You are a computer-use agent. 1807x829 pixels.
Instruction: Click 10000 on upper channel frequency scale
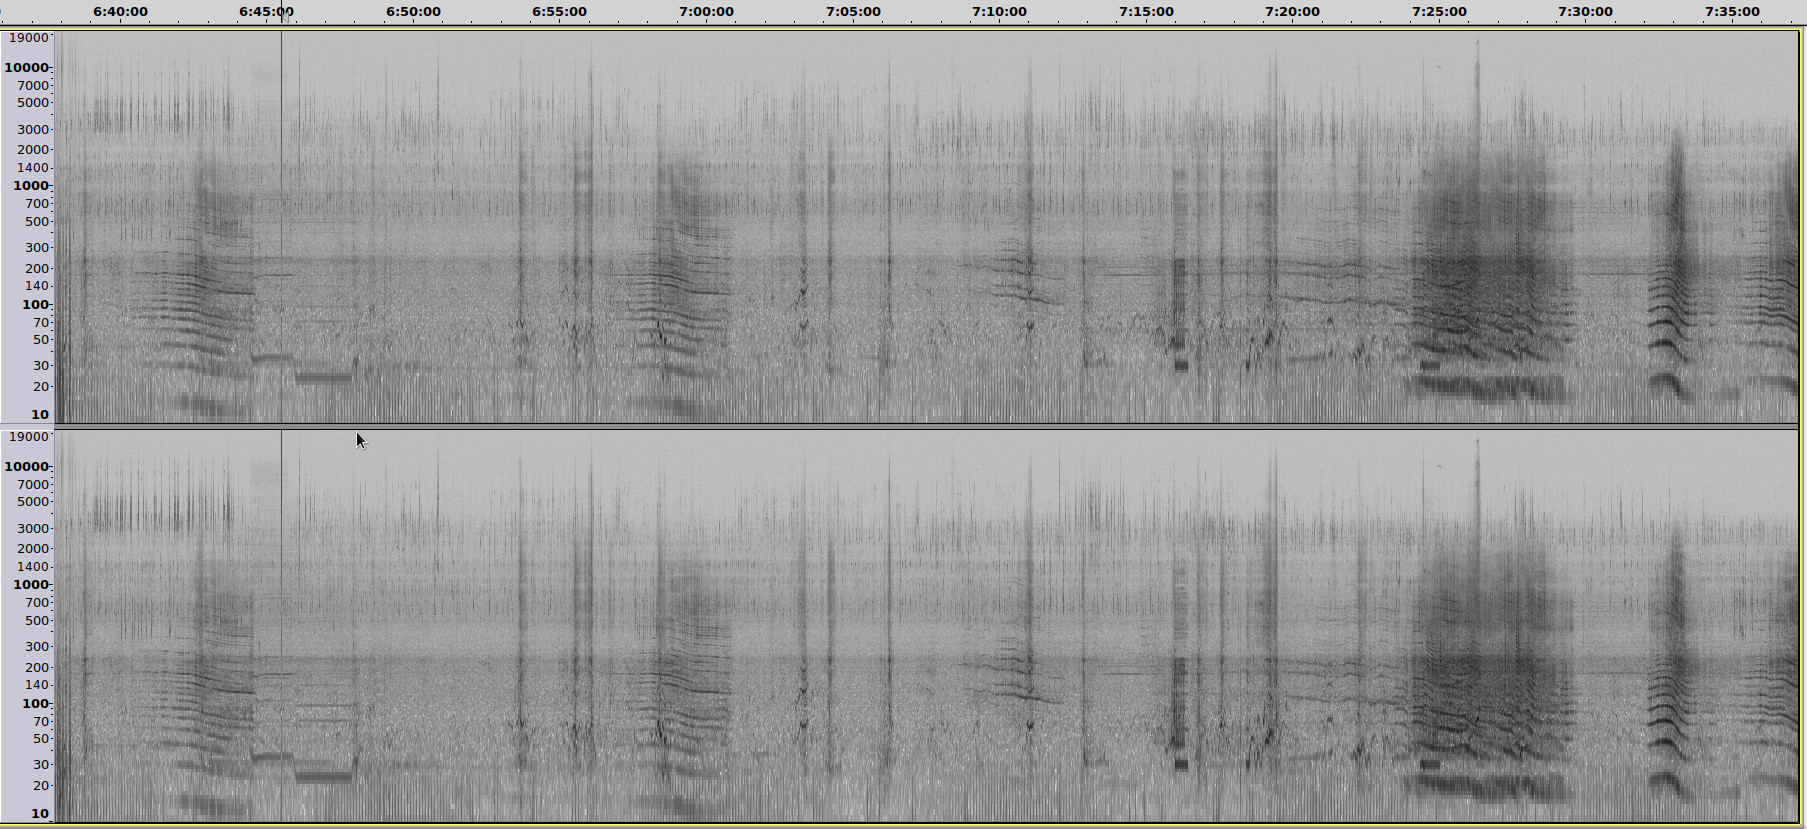27,68
